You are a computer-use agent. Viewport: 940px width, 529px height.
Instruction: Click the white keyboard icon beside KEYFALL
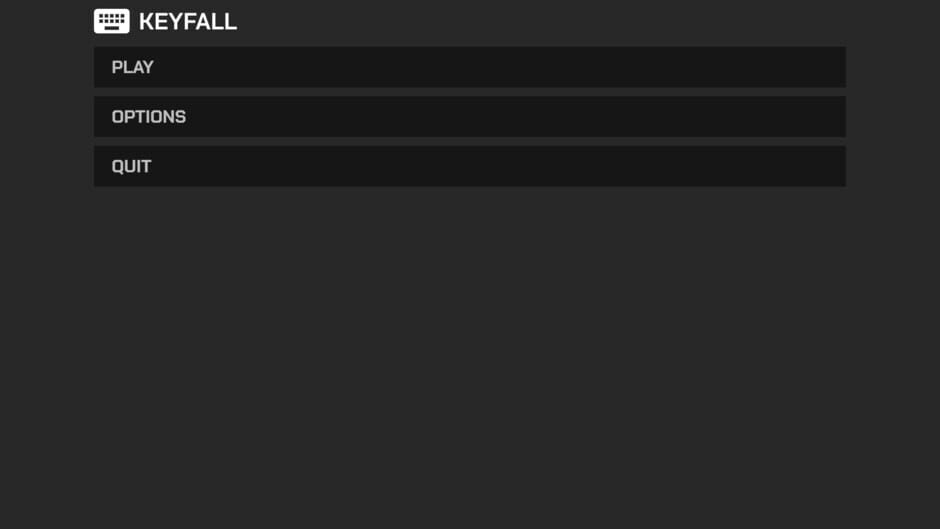coord(112,21)
